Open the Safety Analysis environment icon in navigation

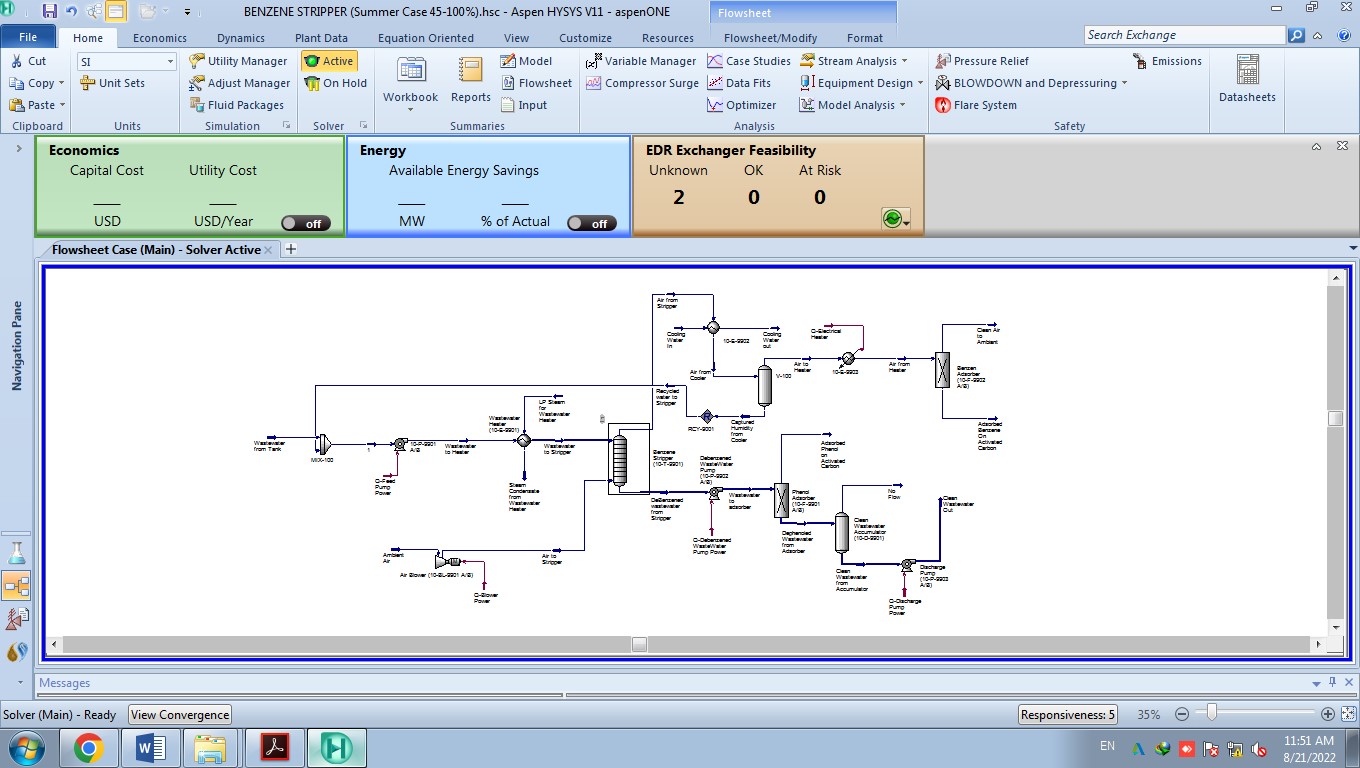[17, 619]
